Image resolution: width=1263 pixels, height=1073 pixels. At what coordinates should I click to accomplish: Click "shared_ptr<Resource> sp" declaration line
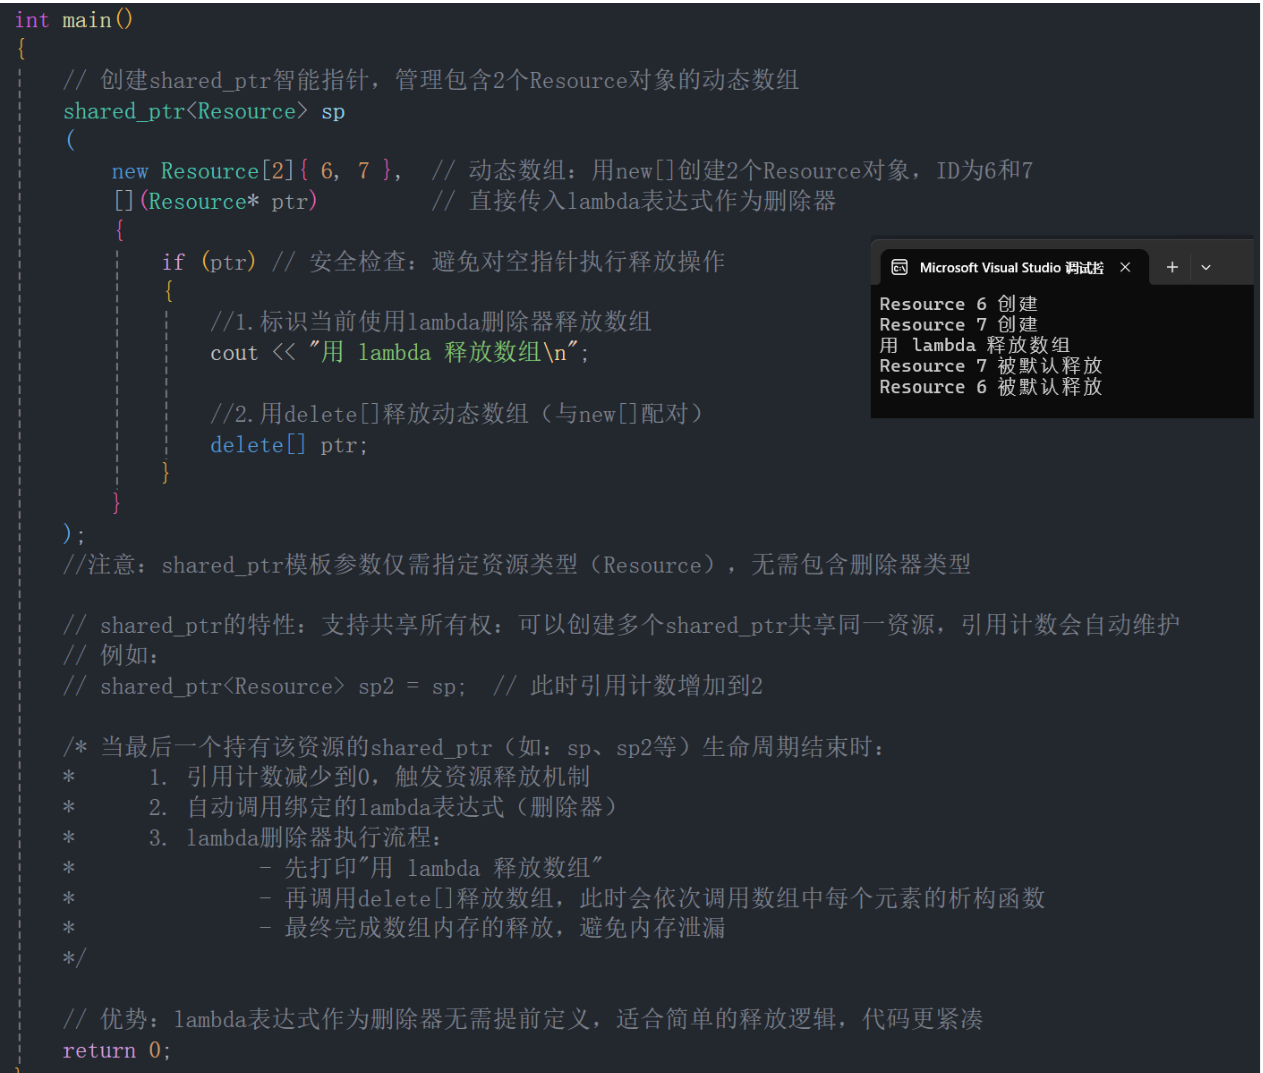tap(204, 111)
